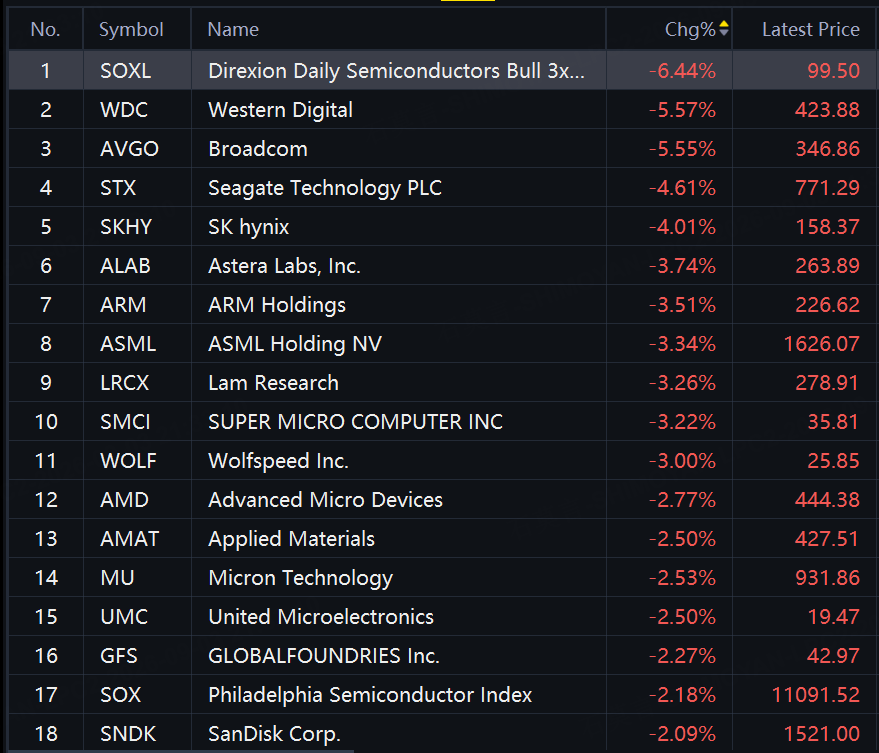Click the horizontal scrollbar at the bottom
879x753 pixels.
181,751
